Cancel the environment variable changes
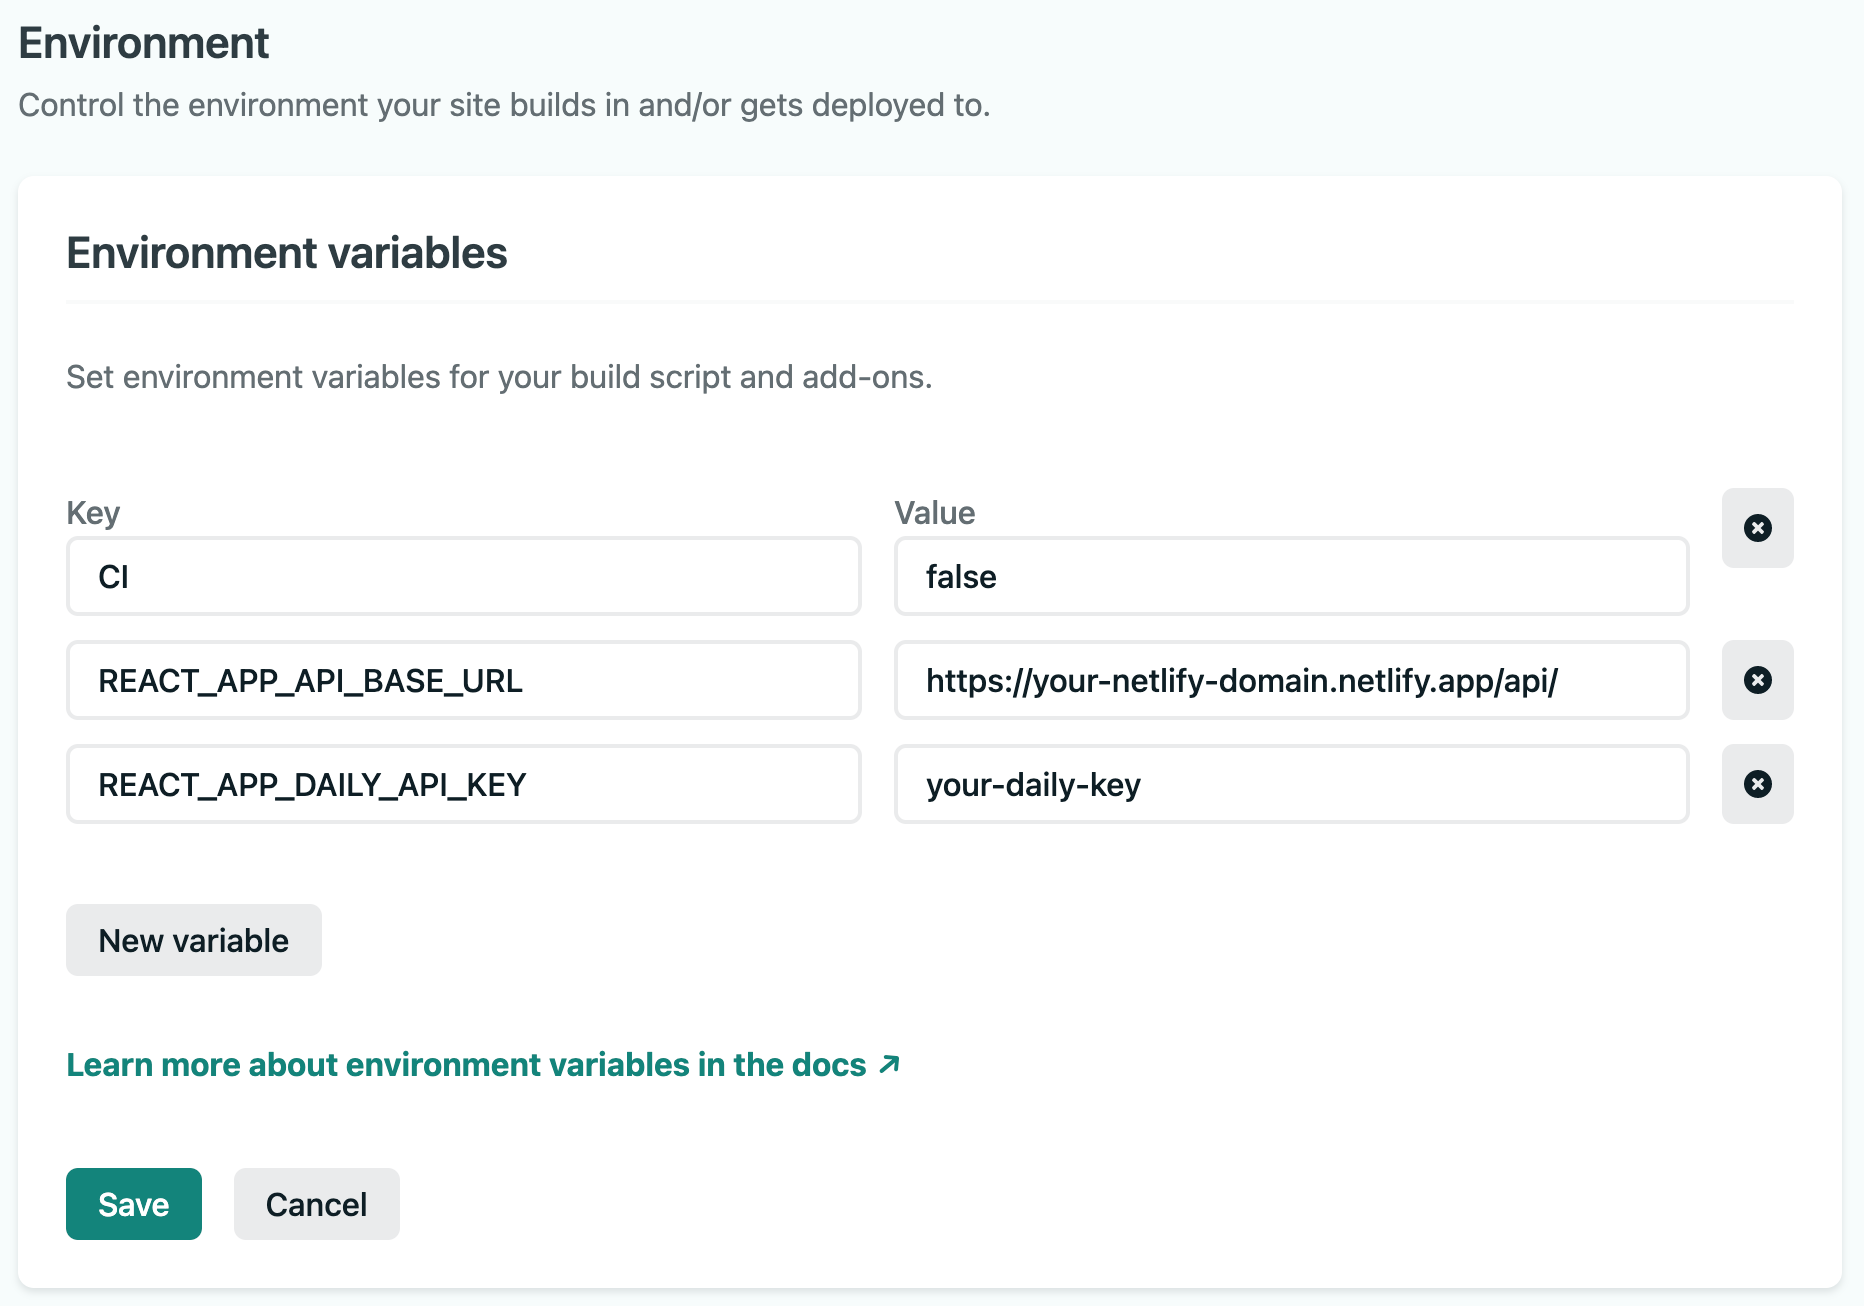Screen dimensions: 1864x1306 (x=317, y=1204)
